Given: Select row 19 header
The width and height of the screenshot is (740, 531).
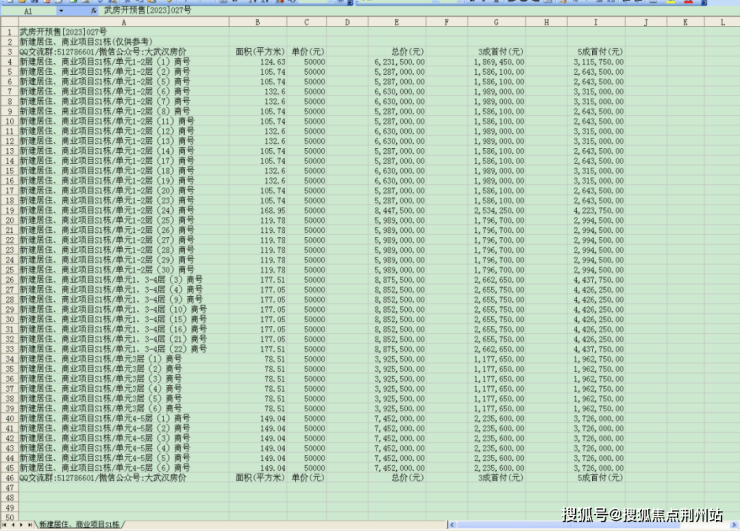Looking at the screenshot, I should coord(9,211).
